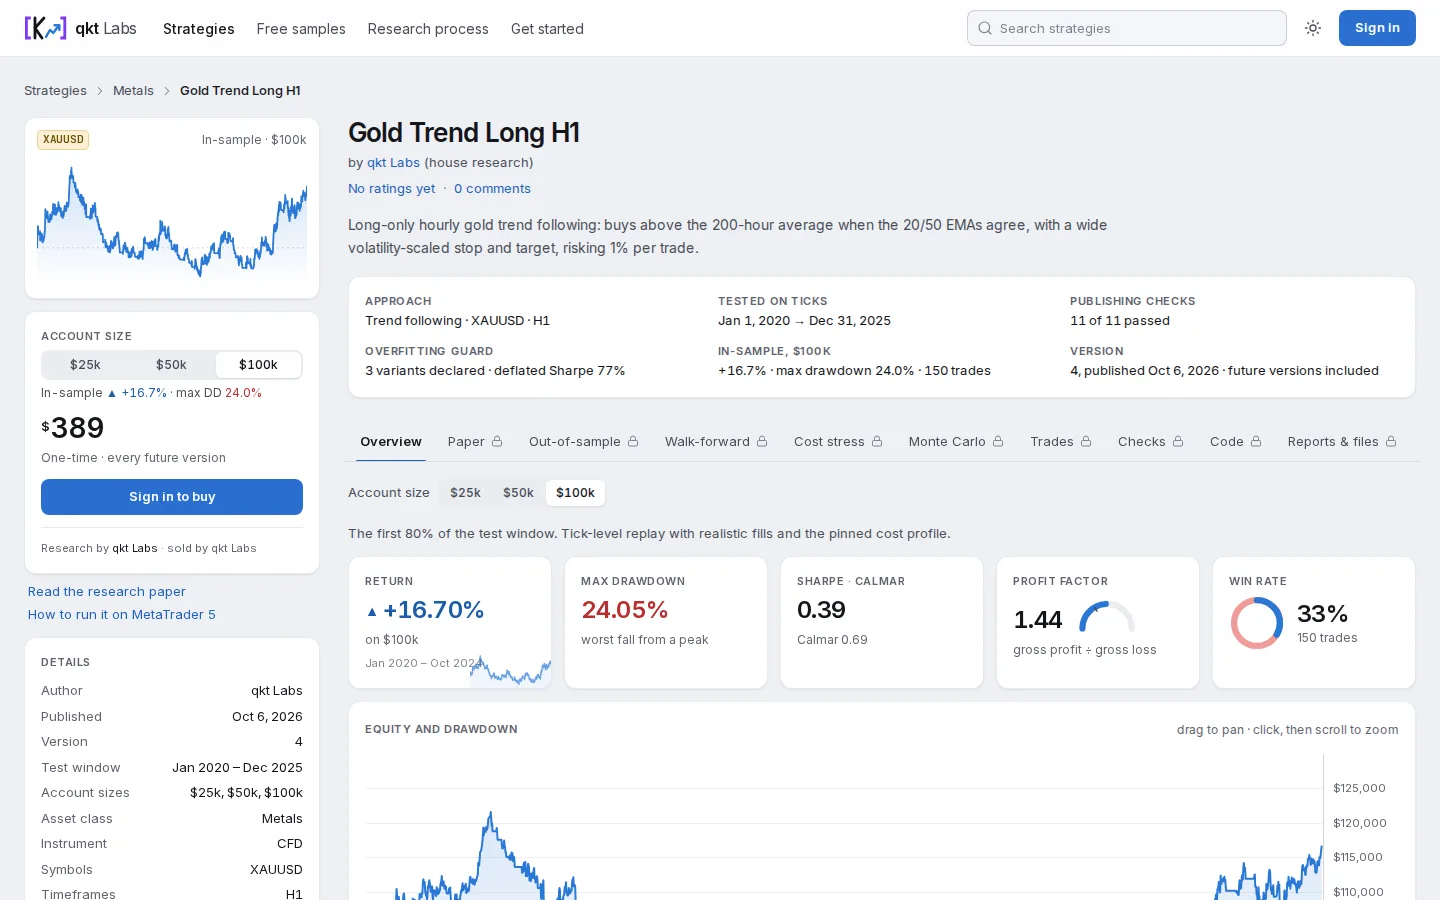Choose $100k in Overview account size
Image resolution: width=1440 pixels, height=900 pixels.
pos(575,493)
